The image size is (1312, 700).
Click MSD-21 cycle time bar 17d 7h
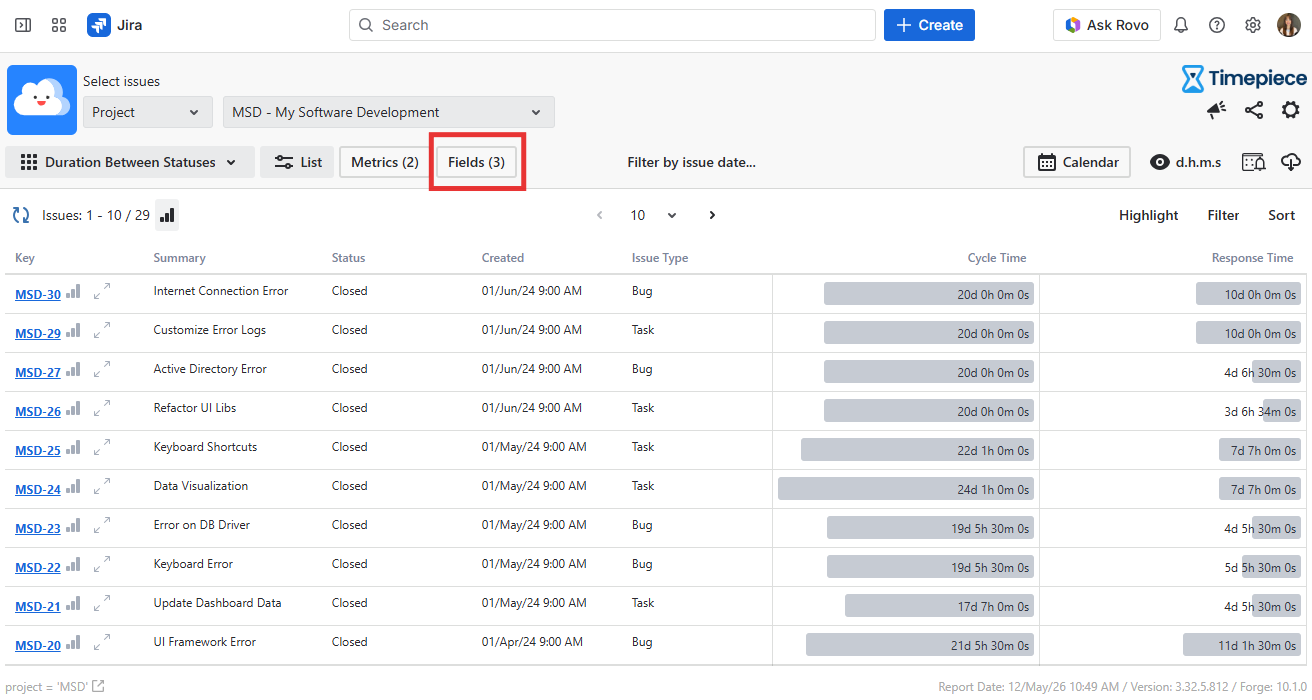pyautogui.click(x=939, y=606)
